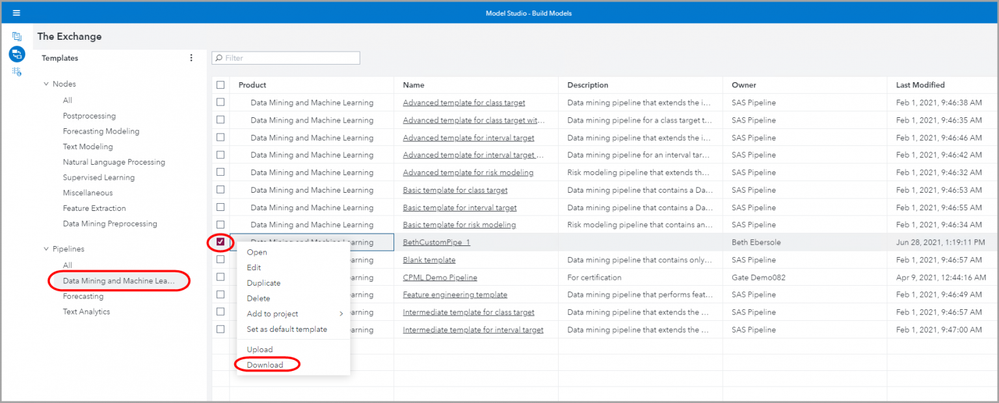Open the CPML Demo Pipeline link

(x=439, y=277)
